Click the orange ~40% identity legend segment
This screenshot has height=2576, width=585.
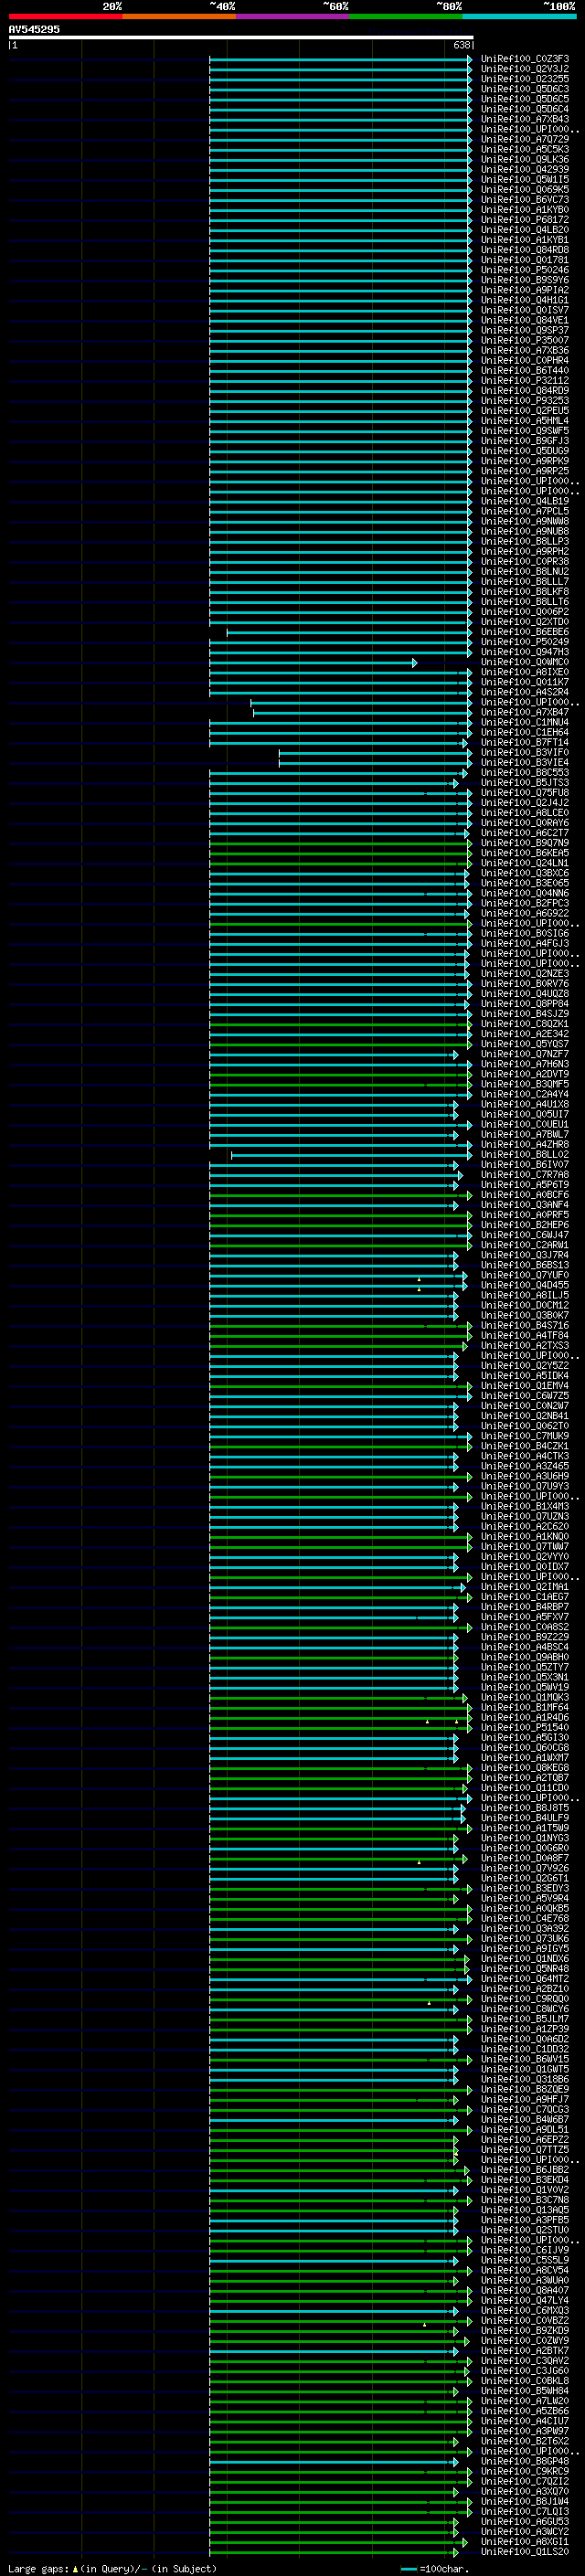point(179,16)
